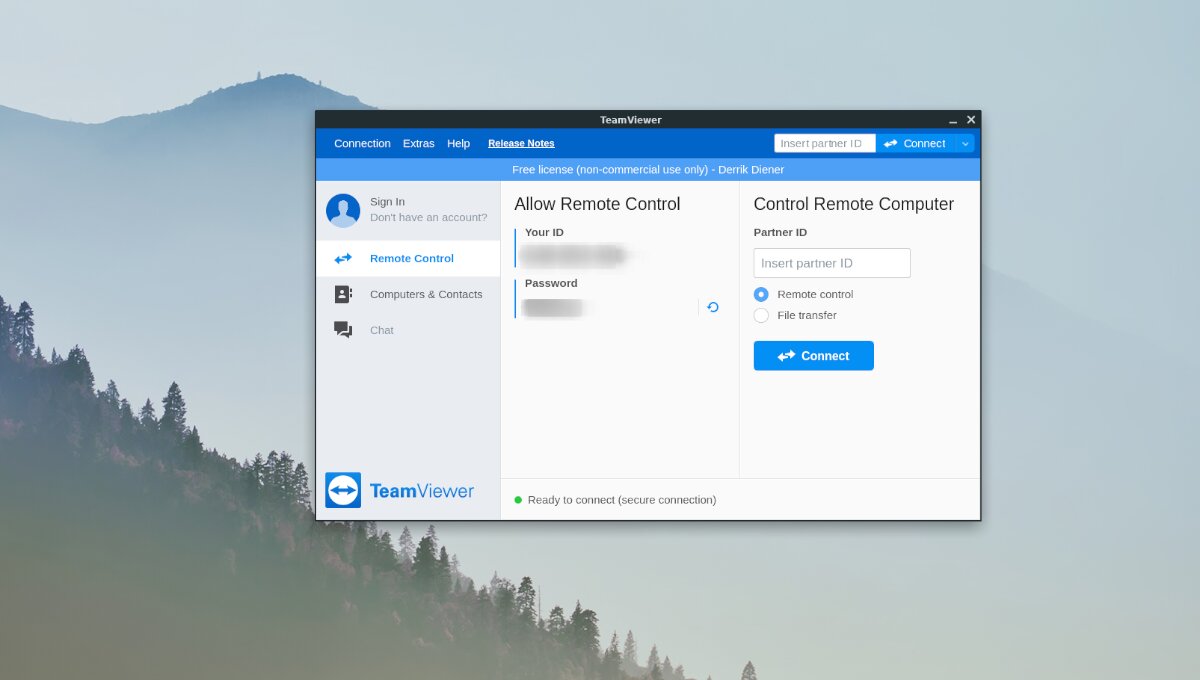1200x680 pixels.
Task: Click the Partner ID input field
Action: click(831, 262)
